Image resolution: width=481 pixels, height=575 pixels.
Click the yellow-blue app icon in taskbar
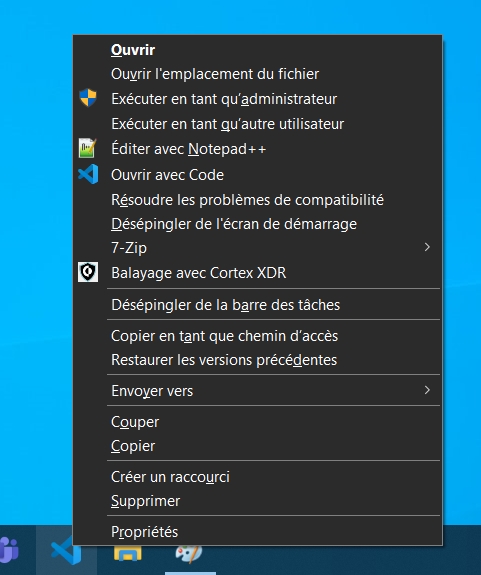pyautogui.click(x=127, y=554)
